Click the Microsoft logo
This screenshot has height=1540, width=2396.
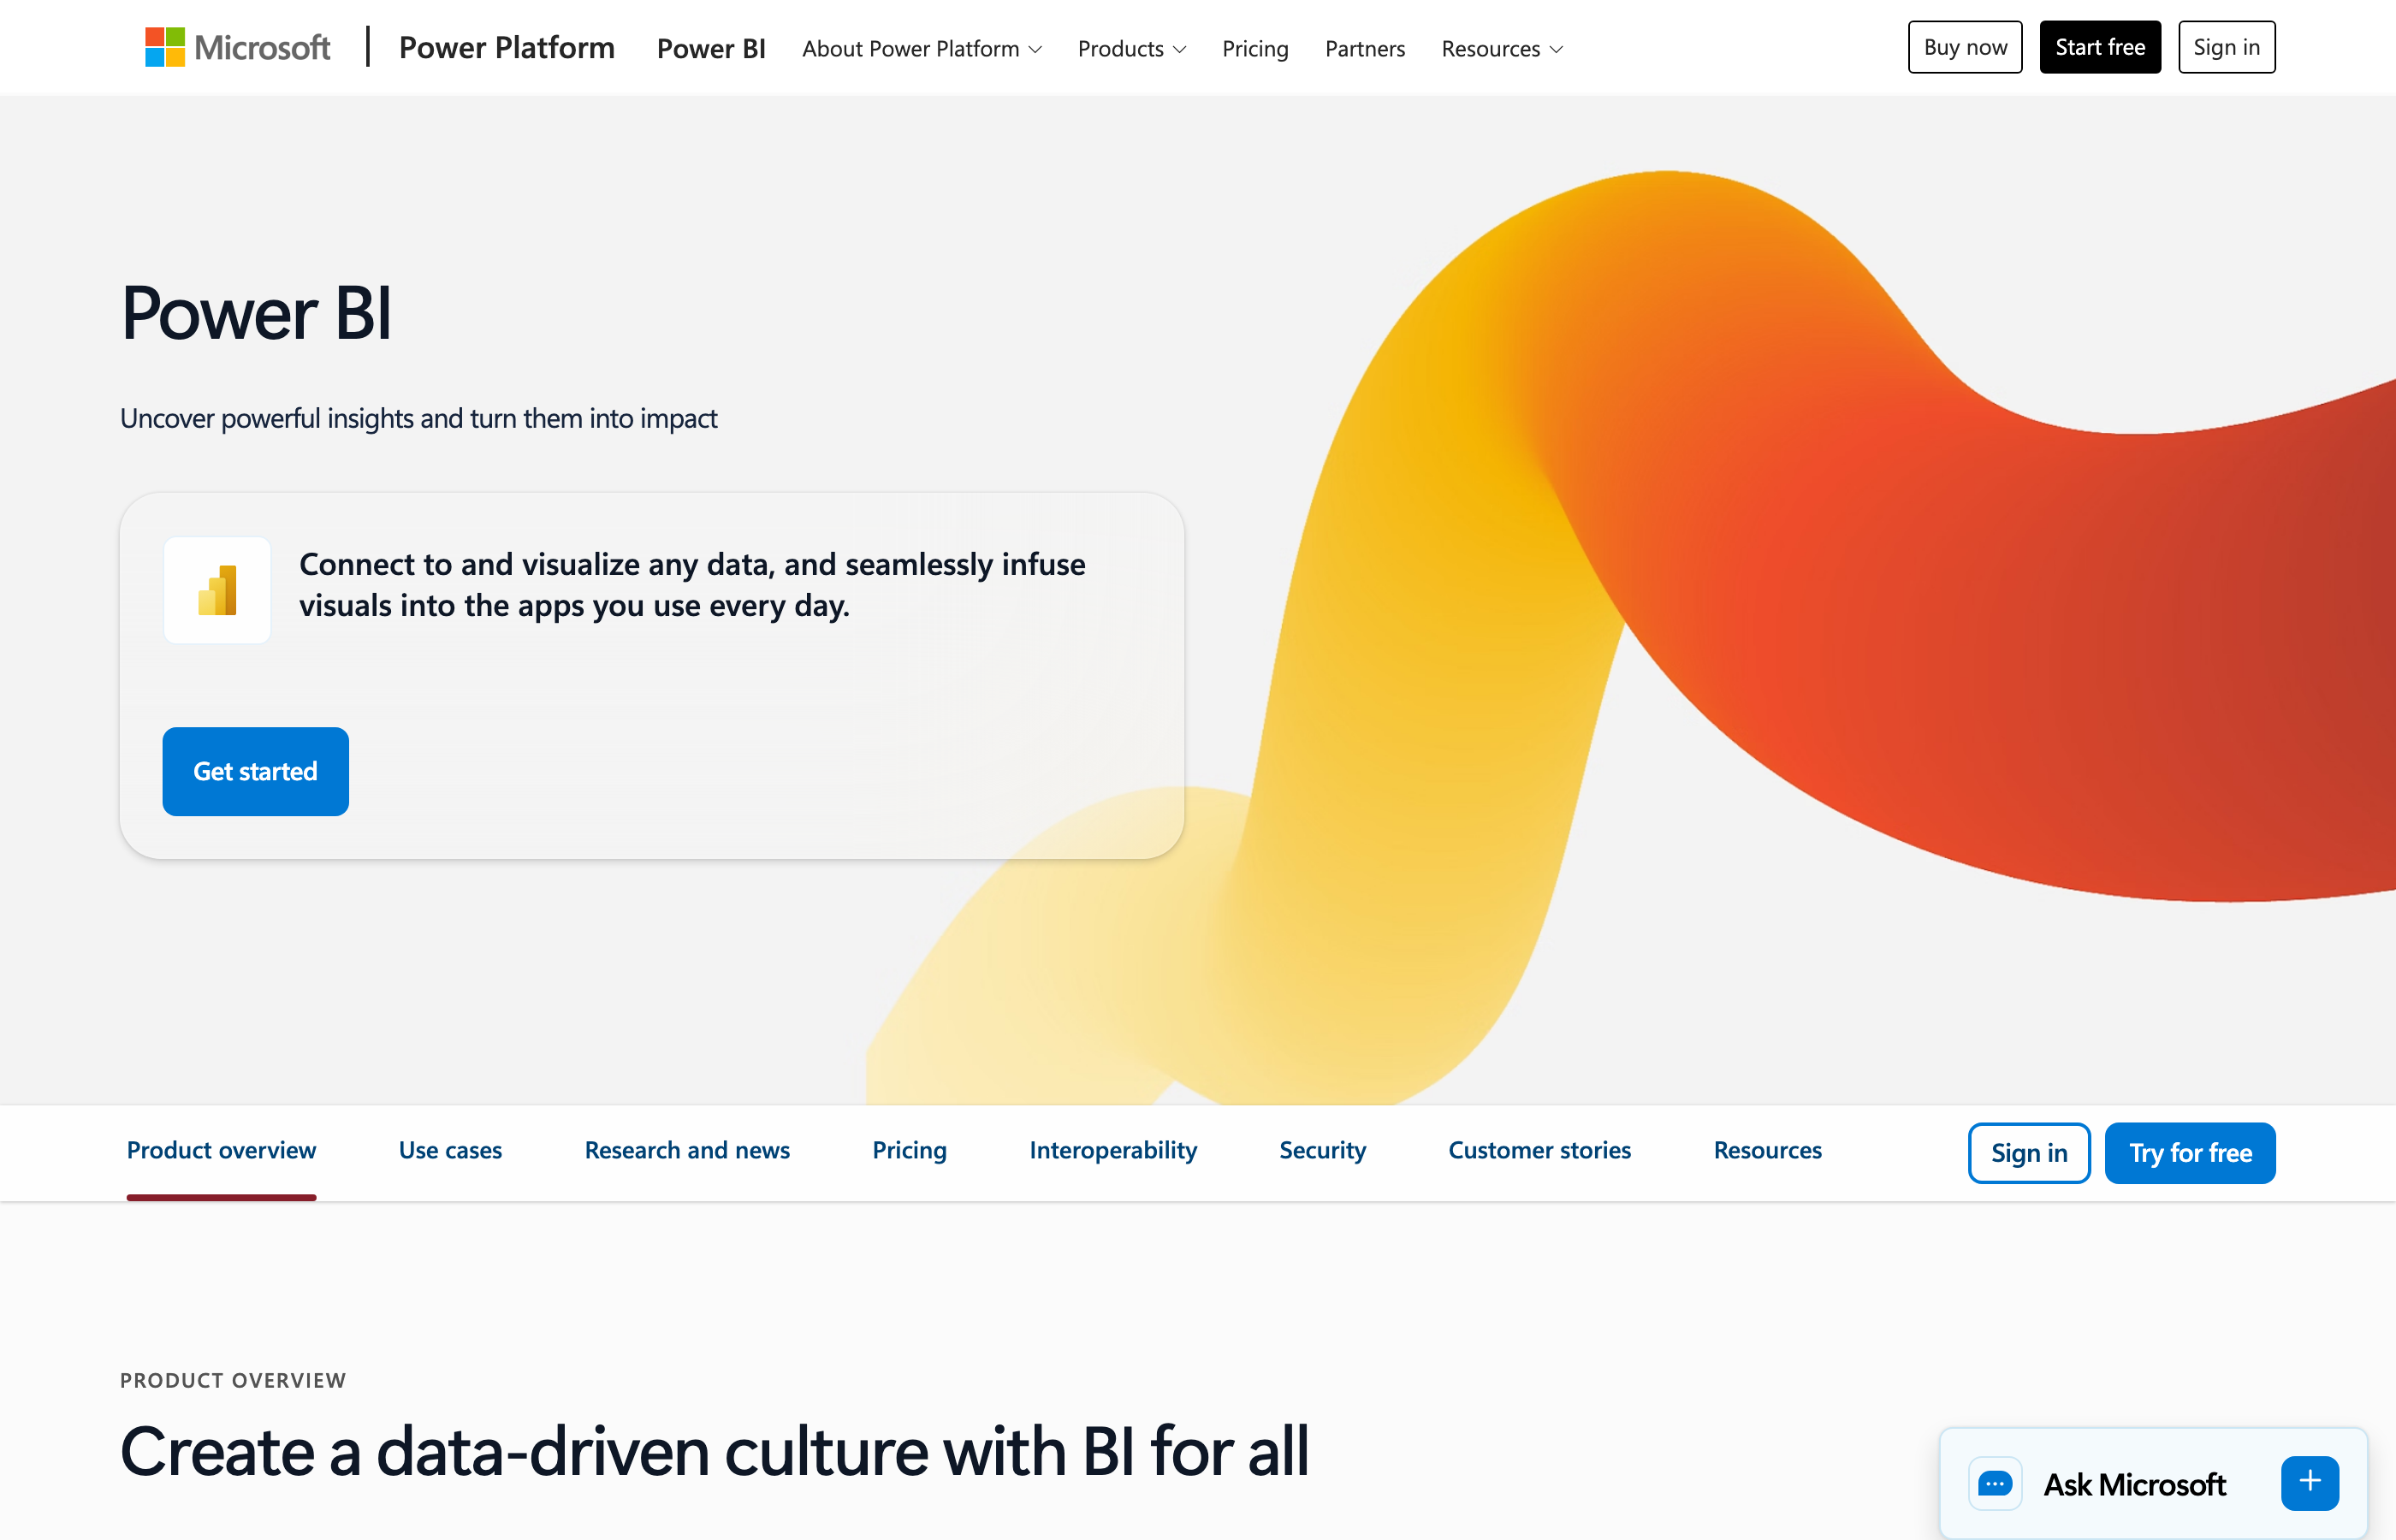[237, 47]
